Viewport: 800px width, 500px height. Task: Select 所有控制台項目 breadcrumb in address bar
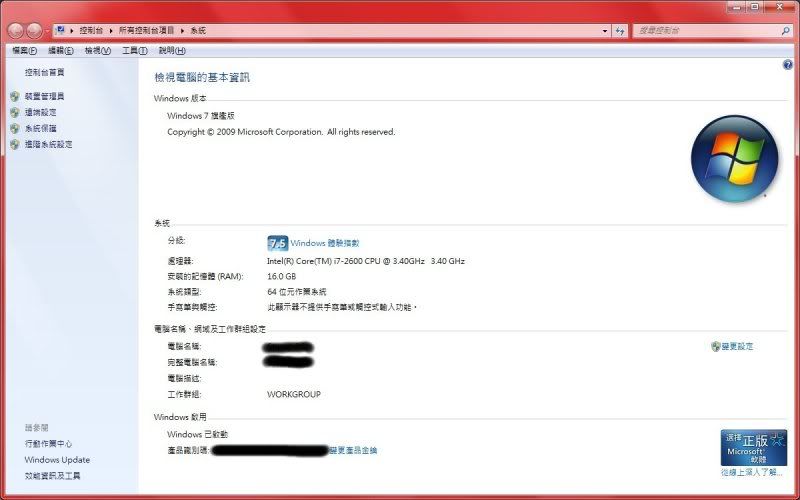pyautogui.click(x=146, y=31)
